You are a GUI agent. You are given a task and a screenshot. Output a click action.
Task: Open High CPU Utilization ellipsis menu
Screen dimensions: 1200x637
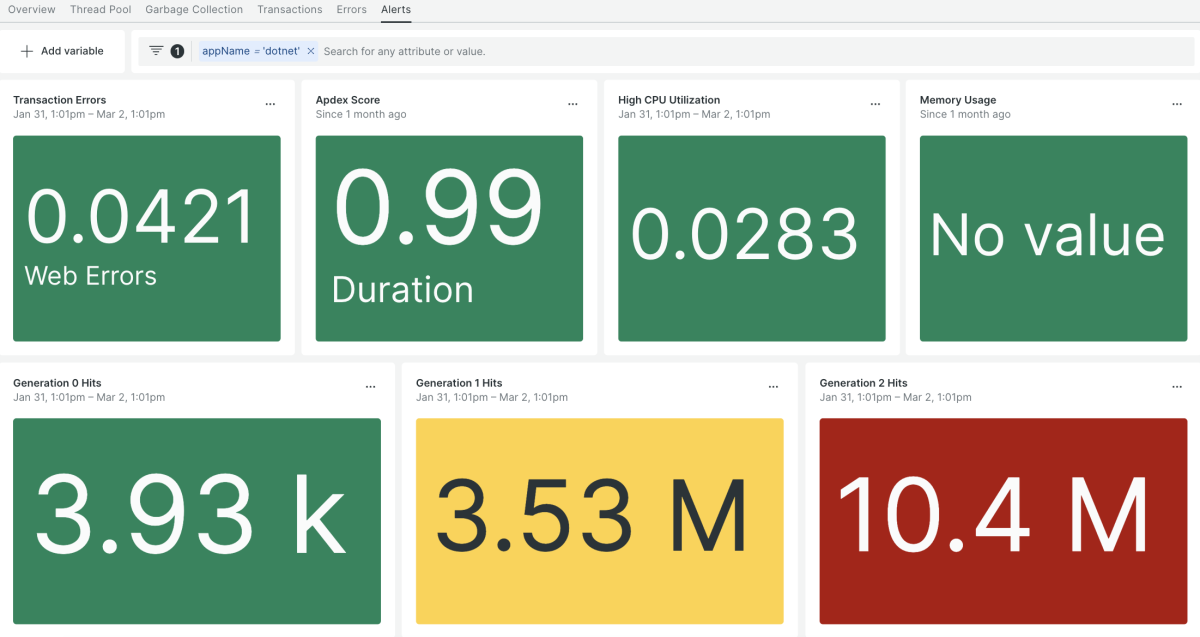pyautogui.click(x=875, y=104)
